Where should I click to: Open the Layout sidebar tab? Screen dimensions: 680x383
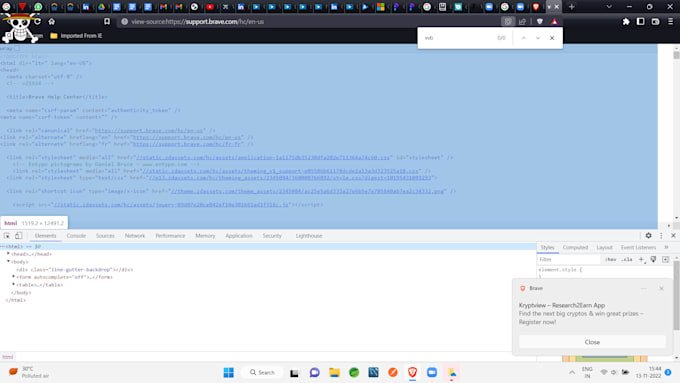(x=604, y=247)
